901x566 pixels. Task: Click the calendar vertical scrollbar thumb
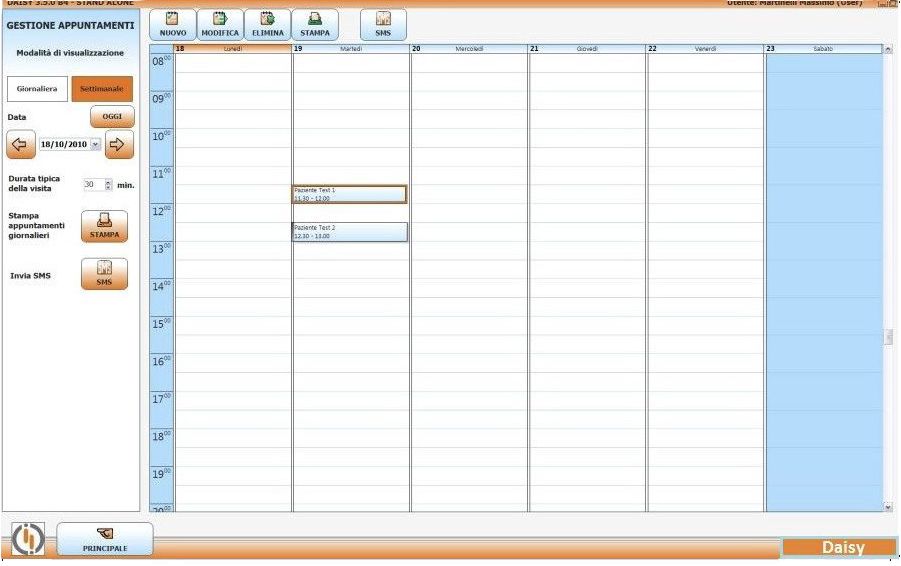[x=887, y=338]
